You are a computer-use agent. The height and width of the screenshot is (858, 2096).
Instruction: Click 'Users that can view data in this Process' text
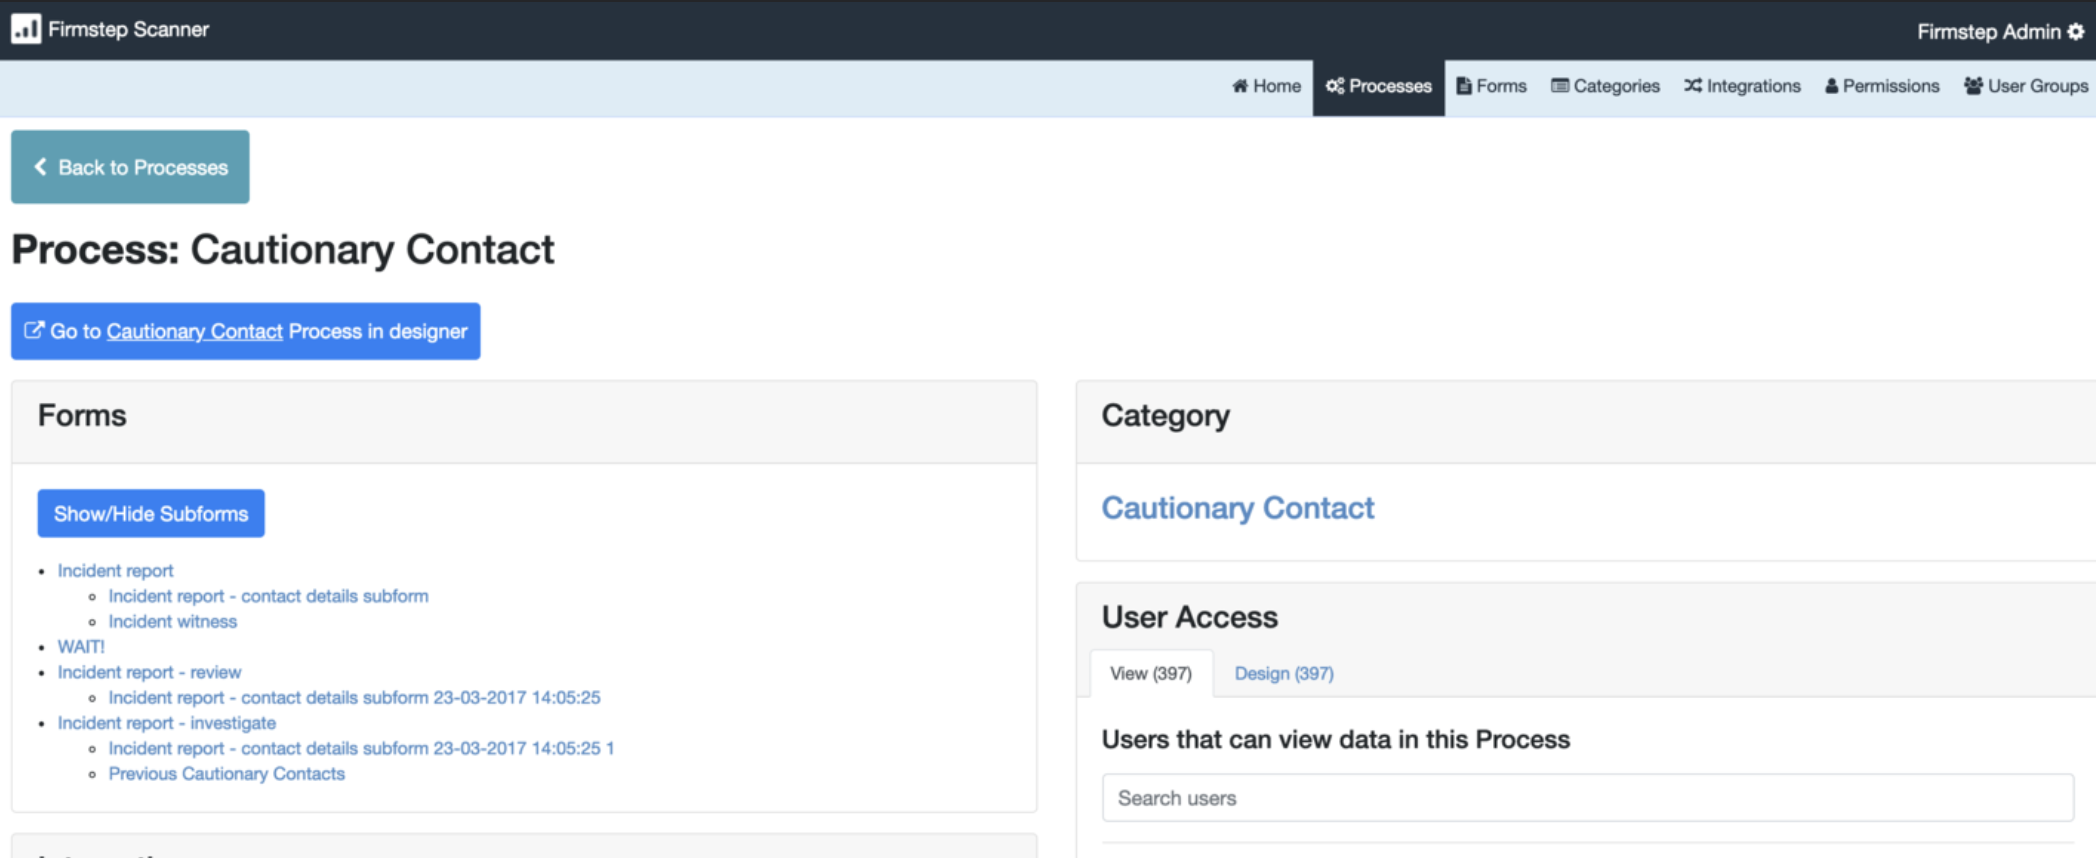tap(1336, 739)
